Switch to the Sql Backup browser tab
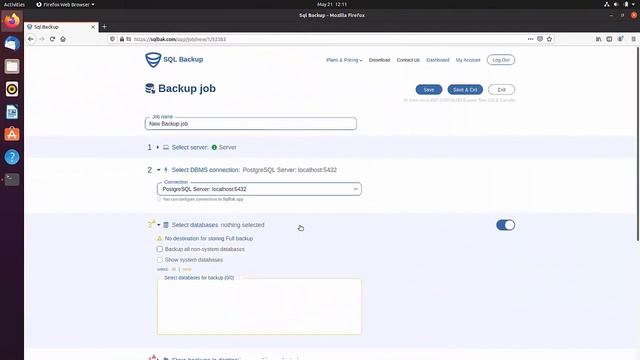Viewport: 640px width, 360px height. [x=61, y=27]
